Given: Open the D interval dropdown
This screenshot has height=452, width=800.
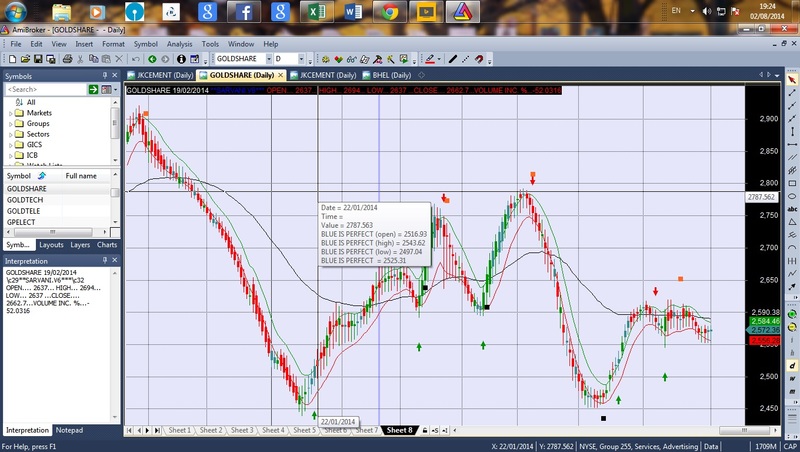Looking at the screenshot, I should pos(301,59).
